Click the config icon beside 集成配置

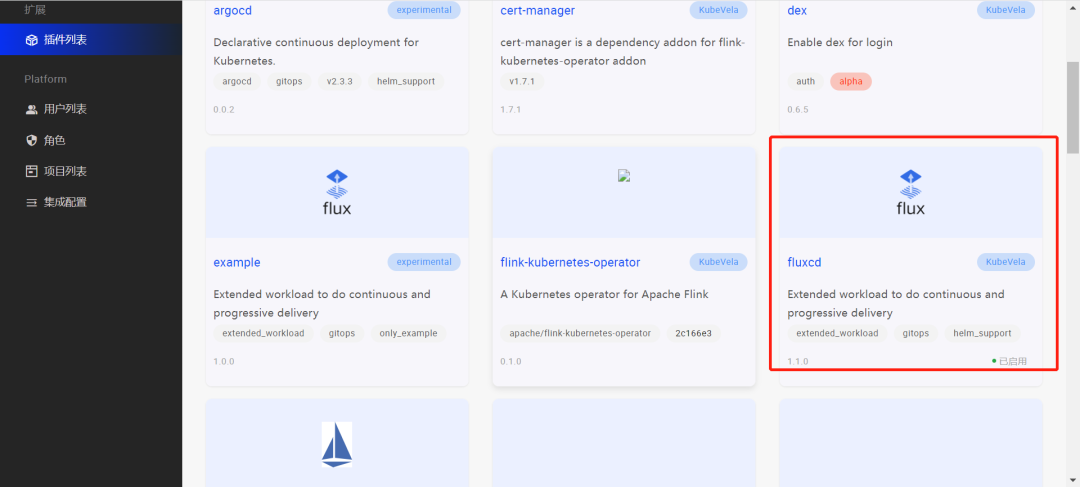coord(31,203)
